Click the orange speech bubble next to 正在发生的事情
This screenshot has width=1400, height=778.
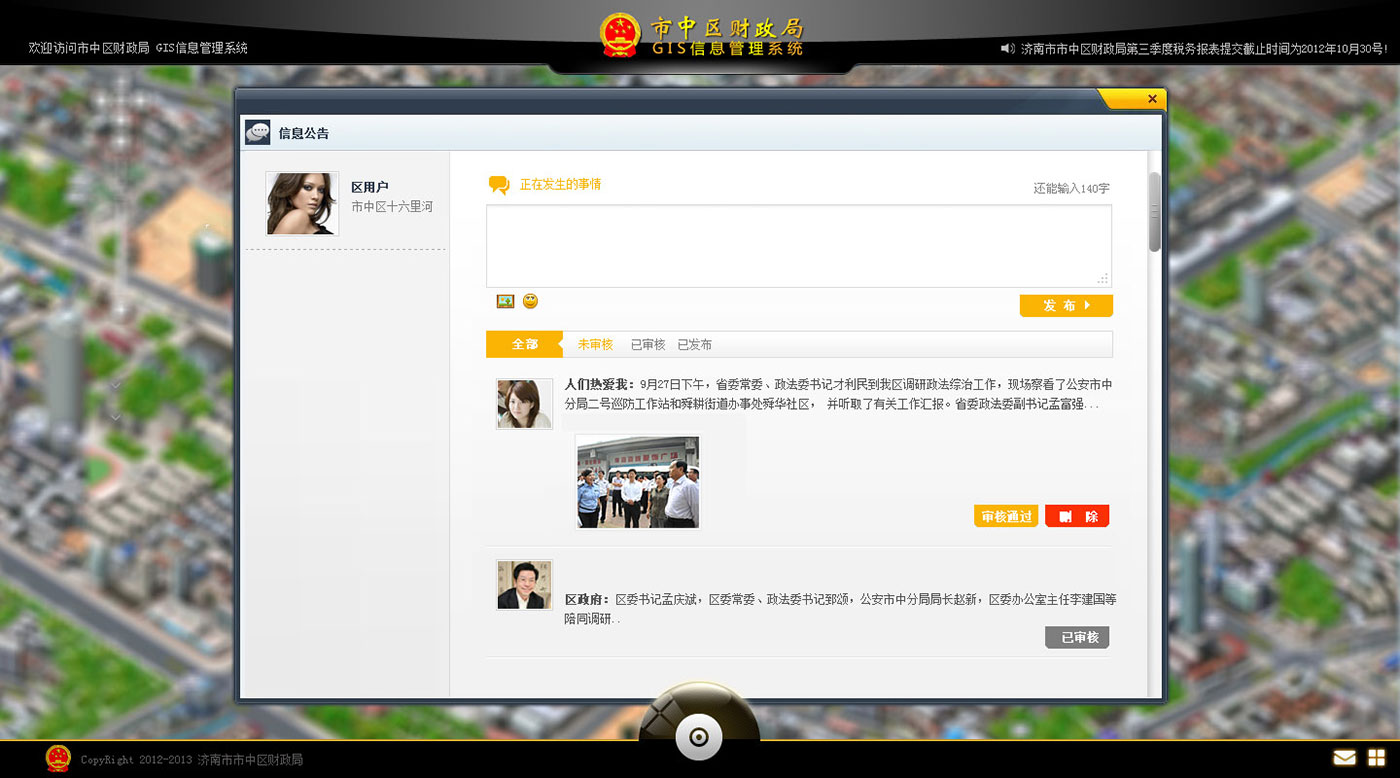coord(498,185)
